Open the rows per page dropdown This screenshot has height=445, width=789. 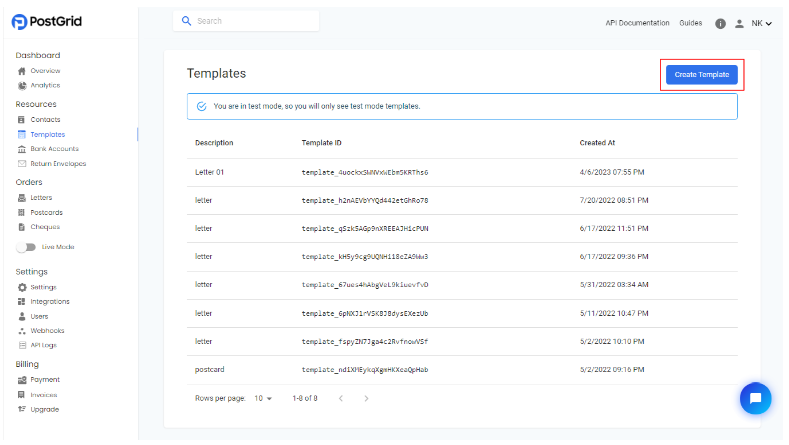tap(263, 398)
